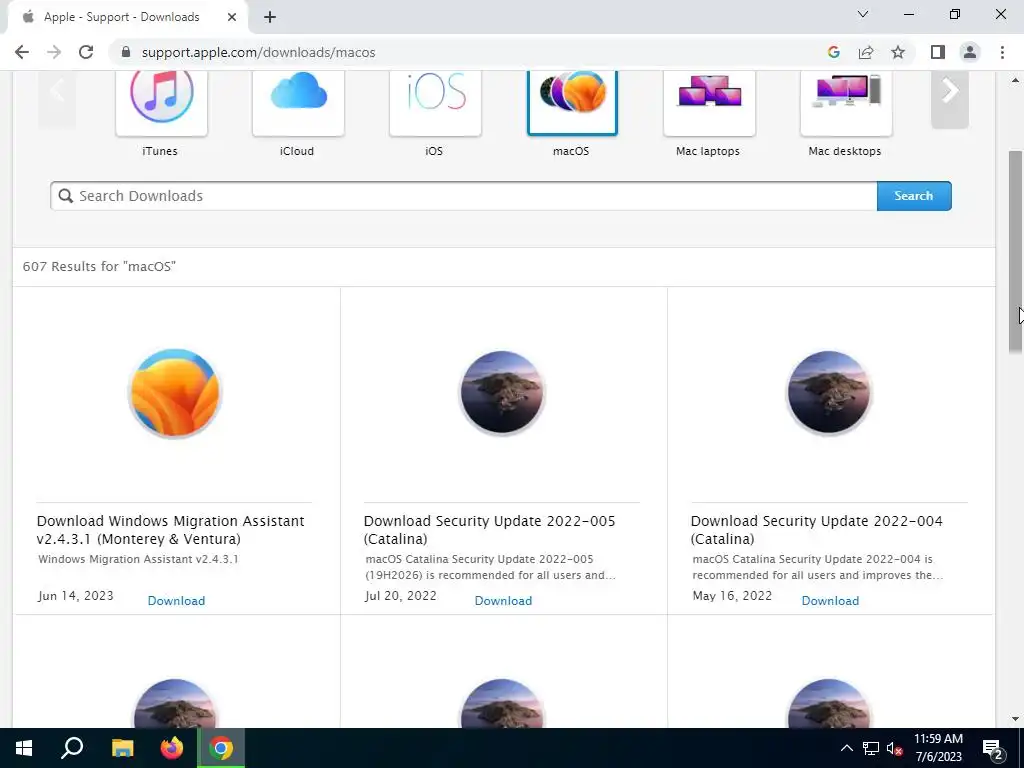Click the "607 Results for macOS" text
The image size is (1024, 768).
(x=99, y=266)
